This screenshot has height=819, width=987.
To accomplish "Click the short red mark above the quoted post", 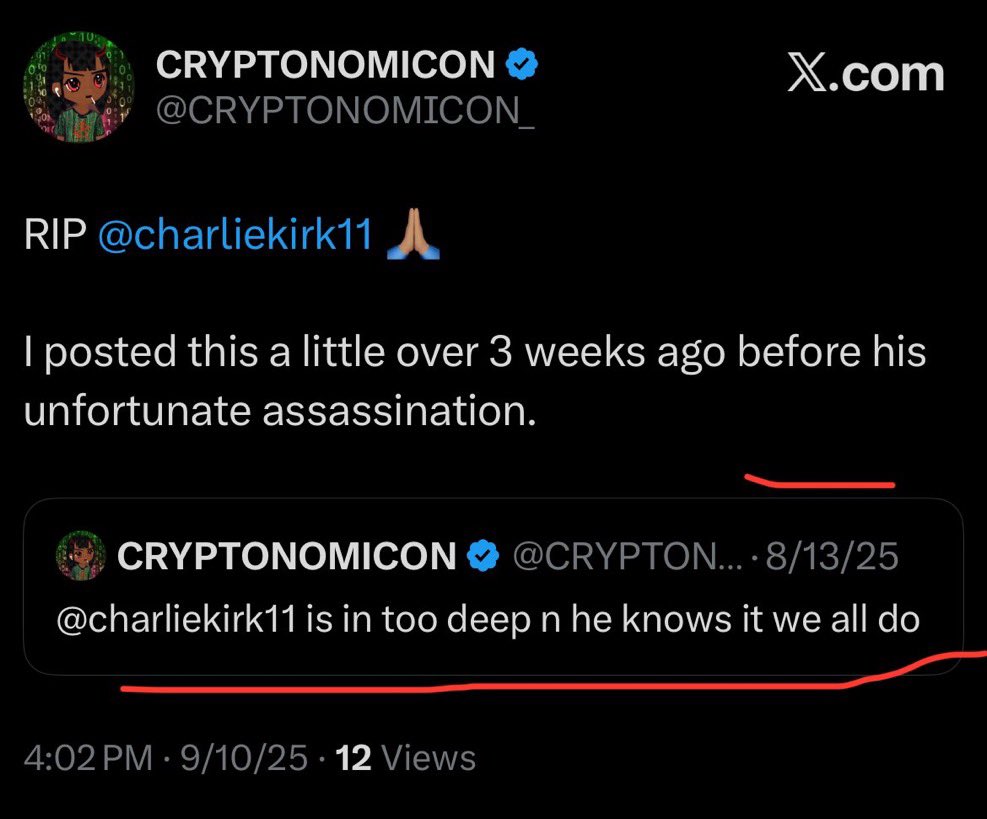I will [820, 483].
